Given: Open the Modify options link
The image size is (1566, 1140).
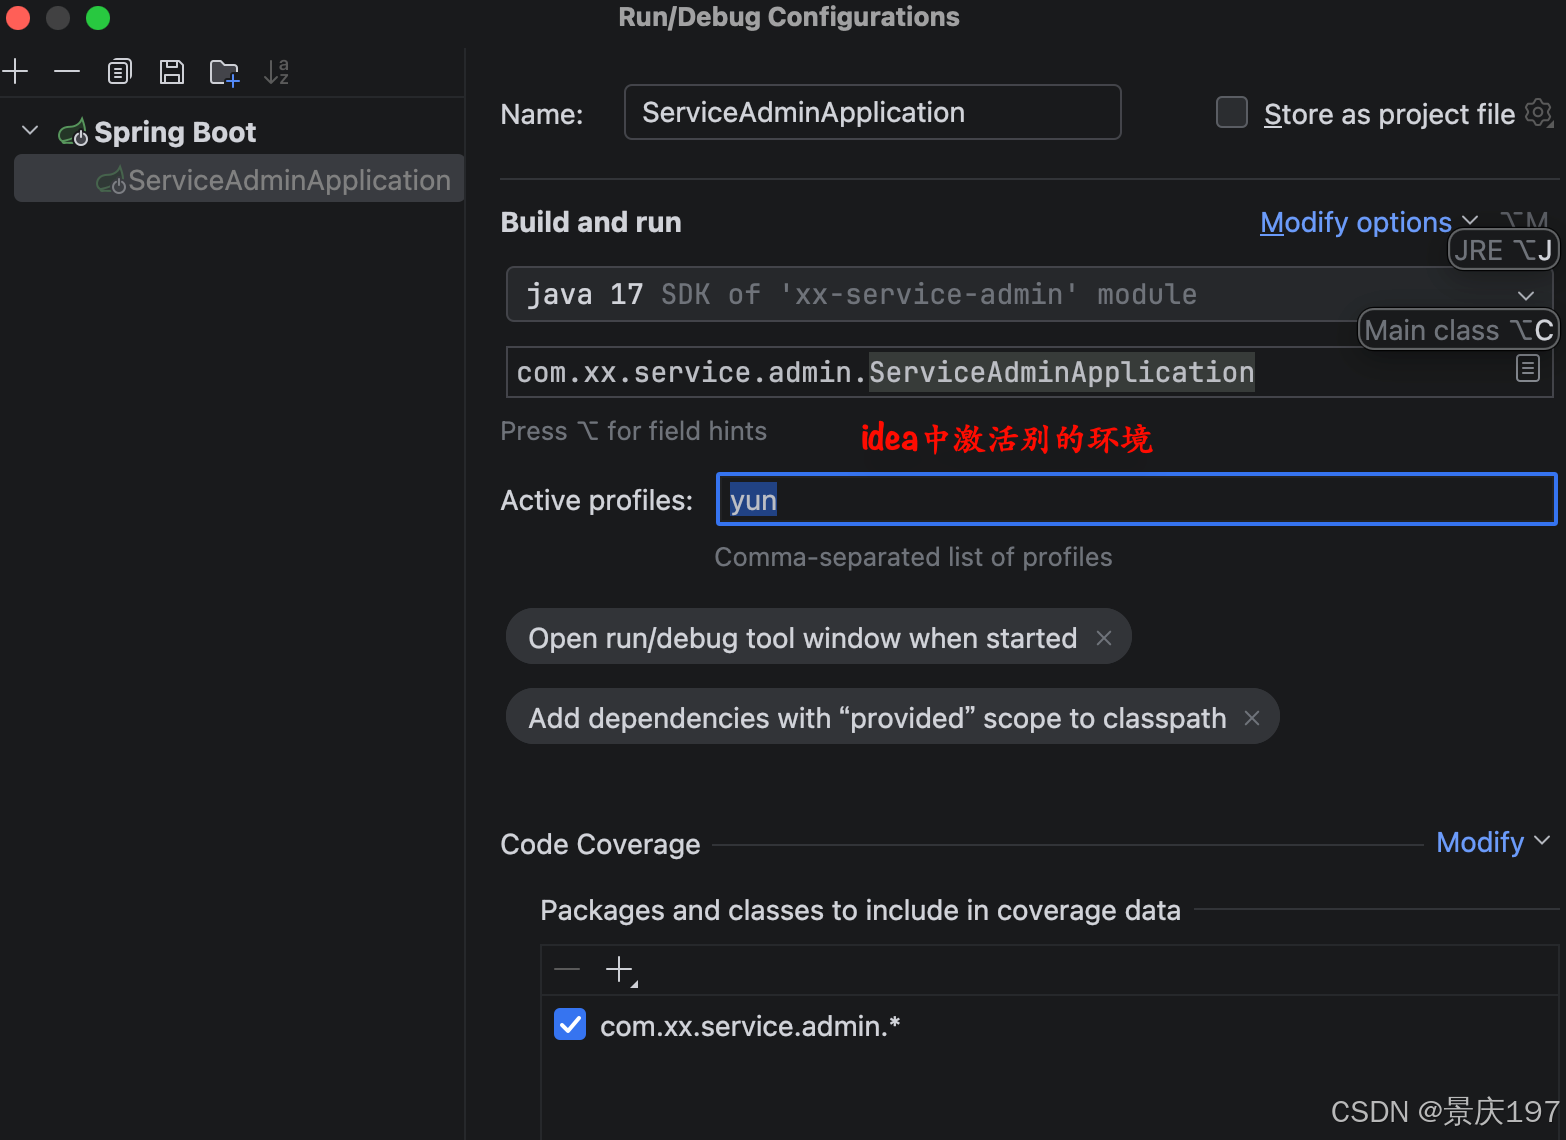Looking at the screenshot, I should pyautogui.click(x=1355, y=222).
